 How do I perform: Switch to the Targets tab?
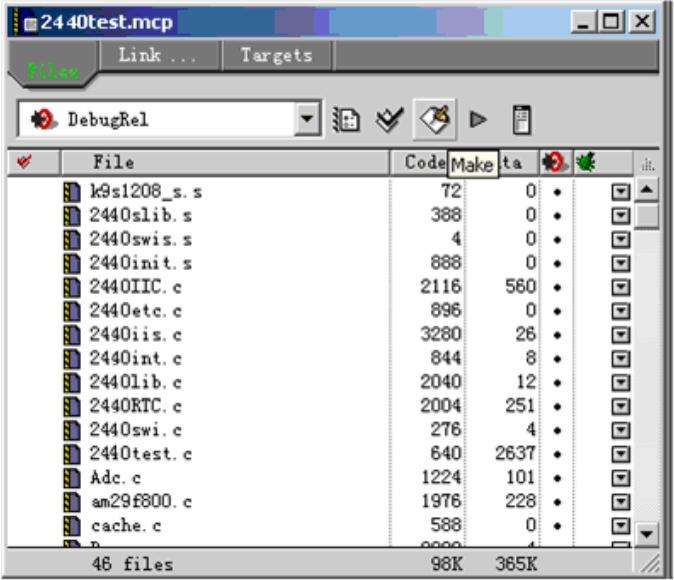[276, 55]
